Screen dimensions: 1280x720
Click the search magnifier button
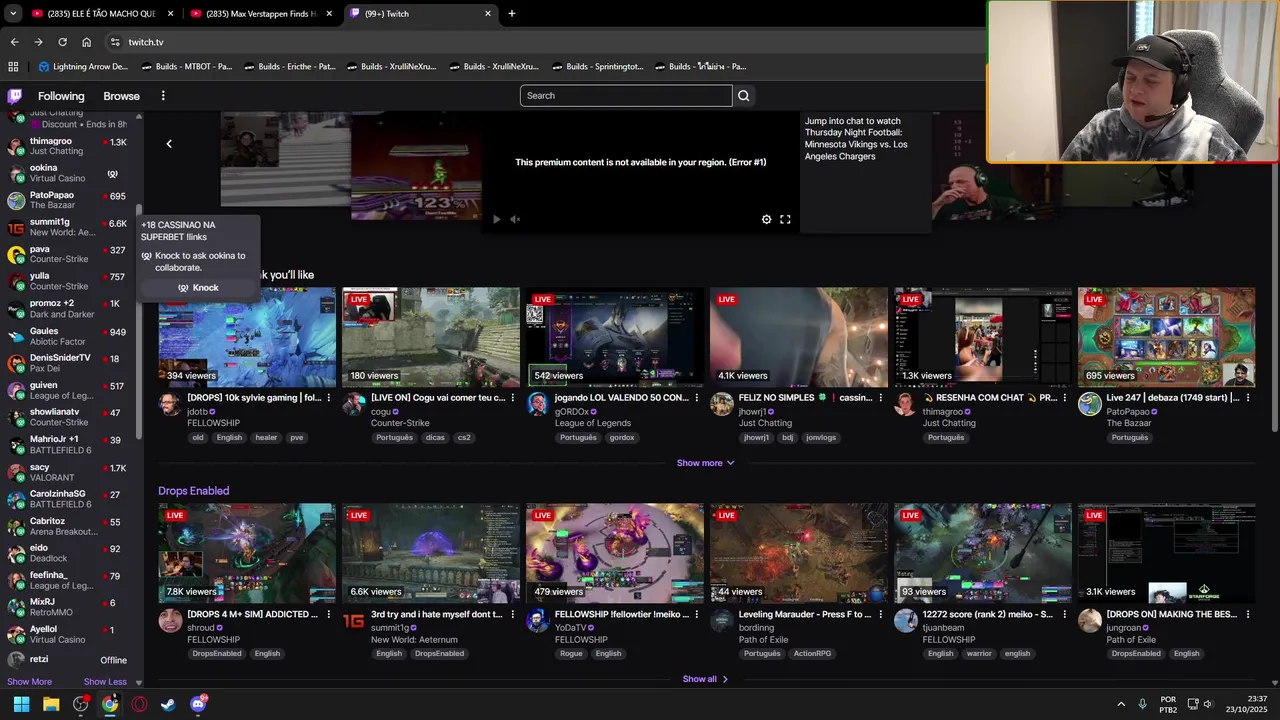[x=743, y=96]
